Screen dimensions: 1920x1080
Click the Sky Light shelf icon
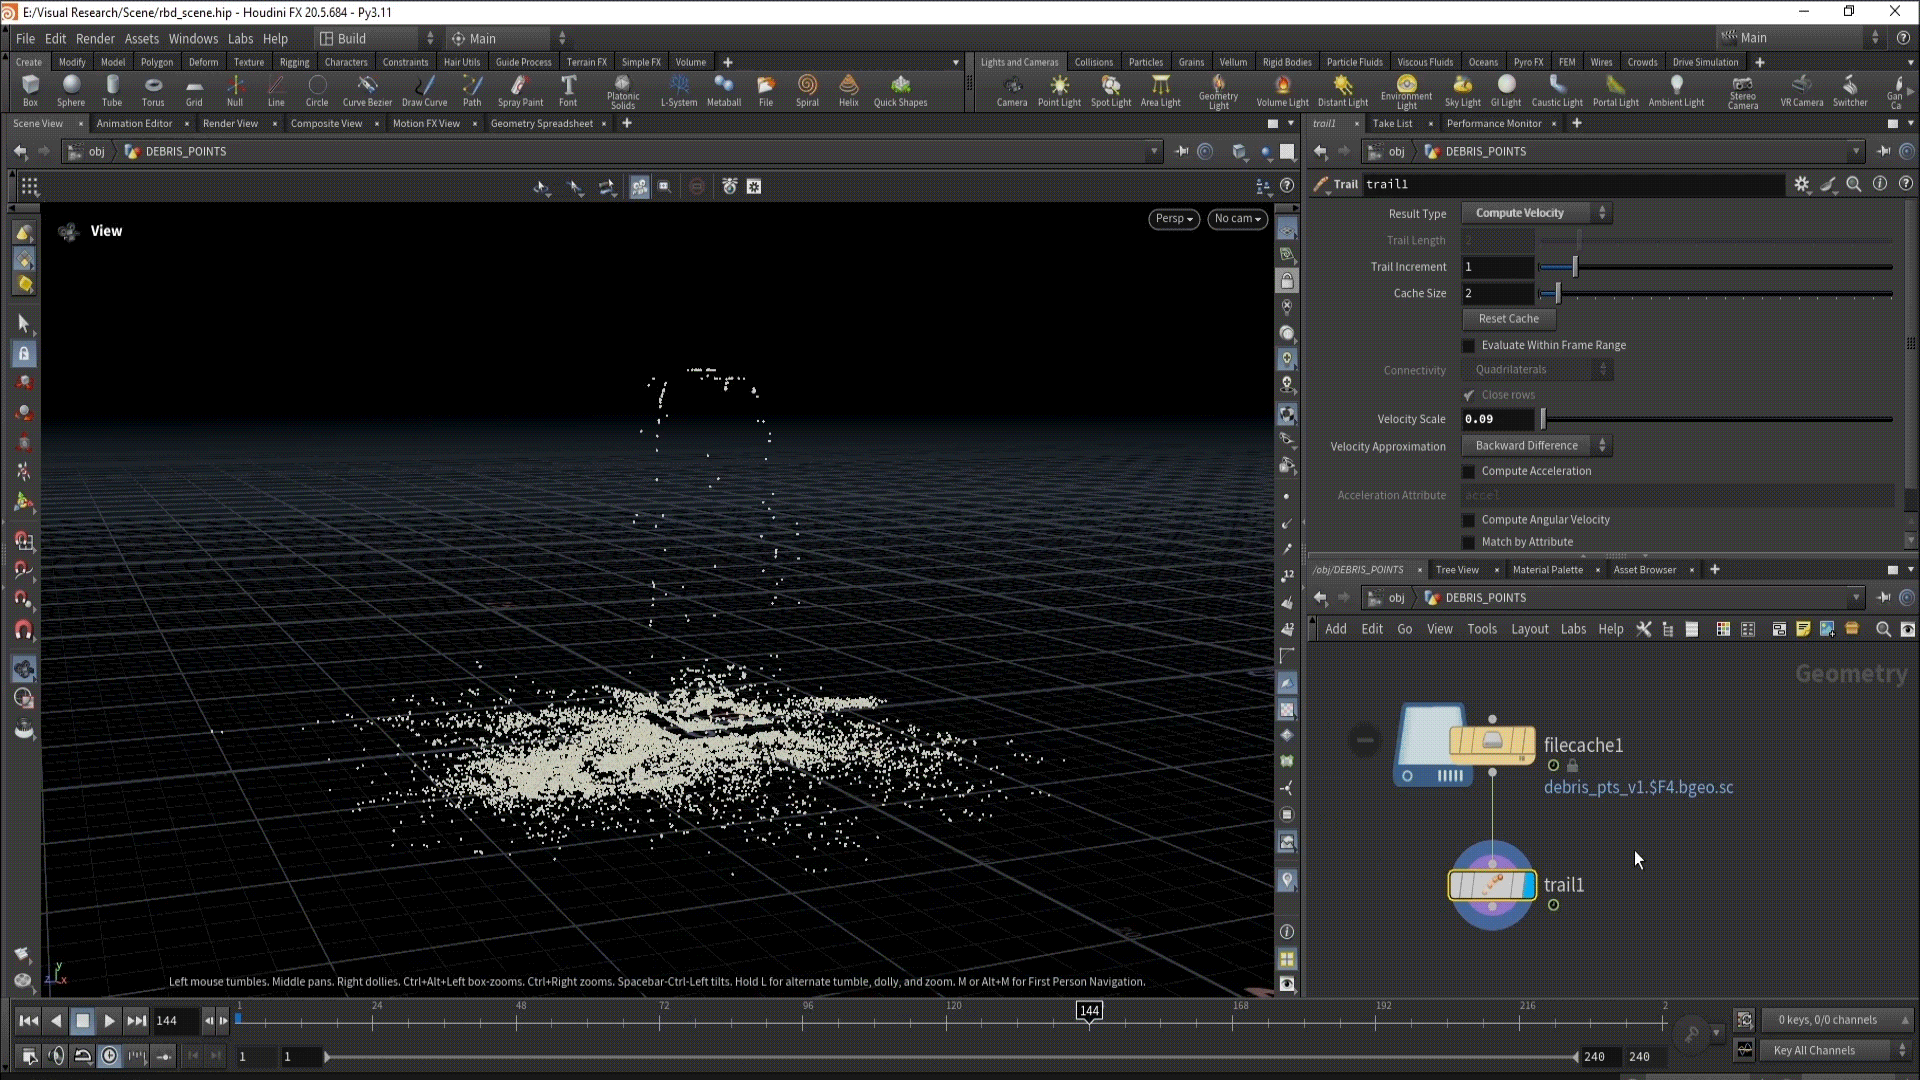tap(1462, 90)
